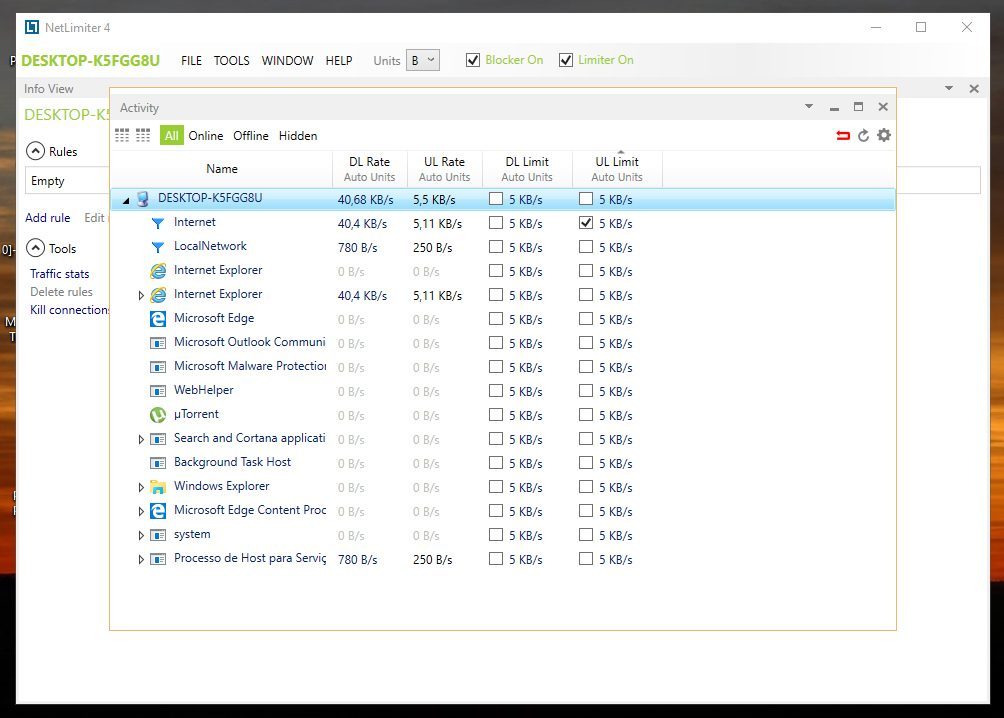This screenshot has width=1004, height=718.
Task: Click Kill connections link
Action: click(69, 309)
